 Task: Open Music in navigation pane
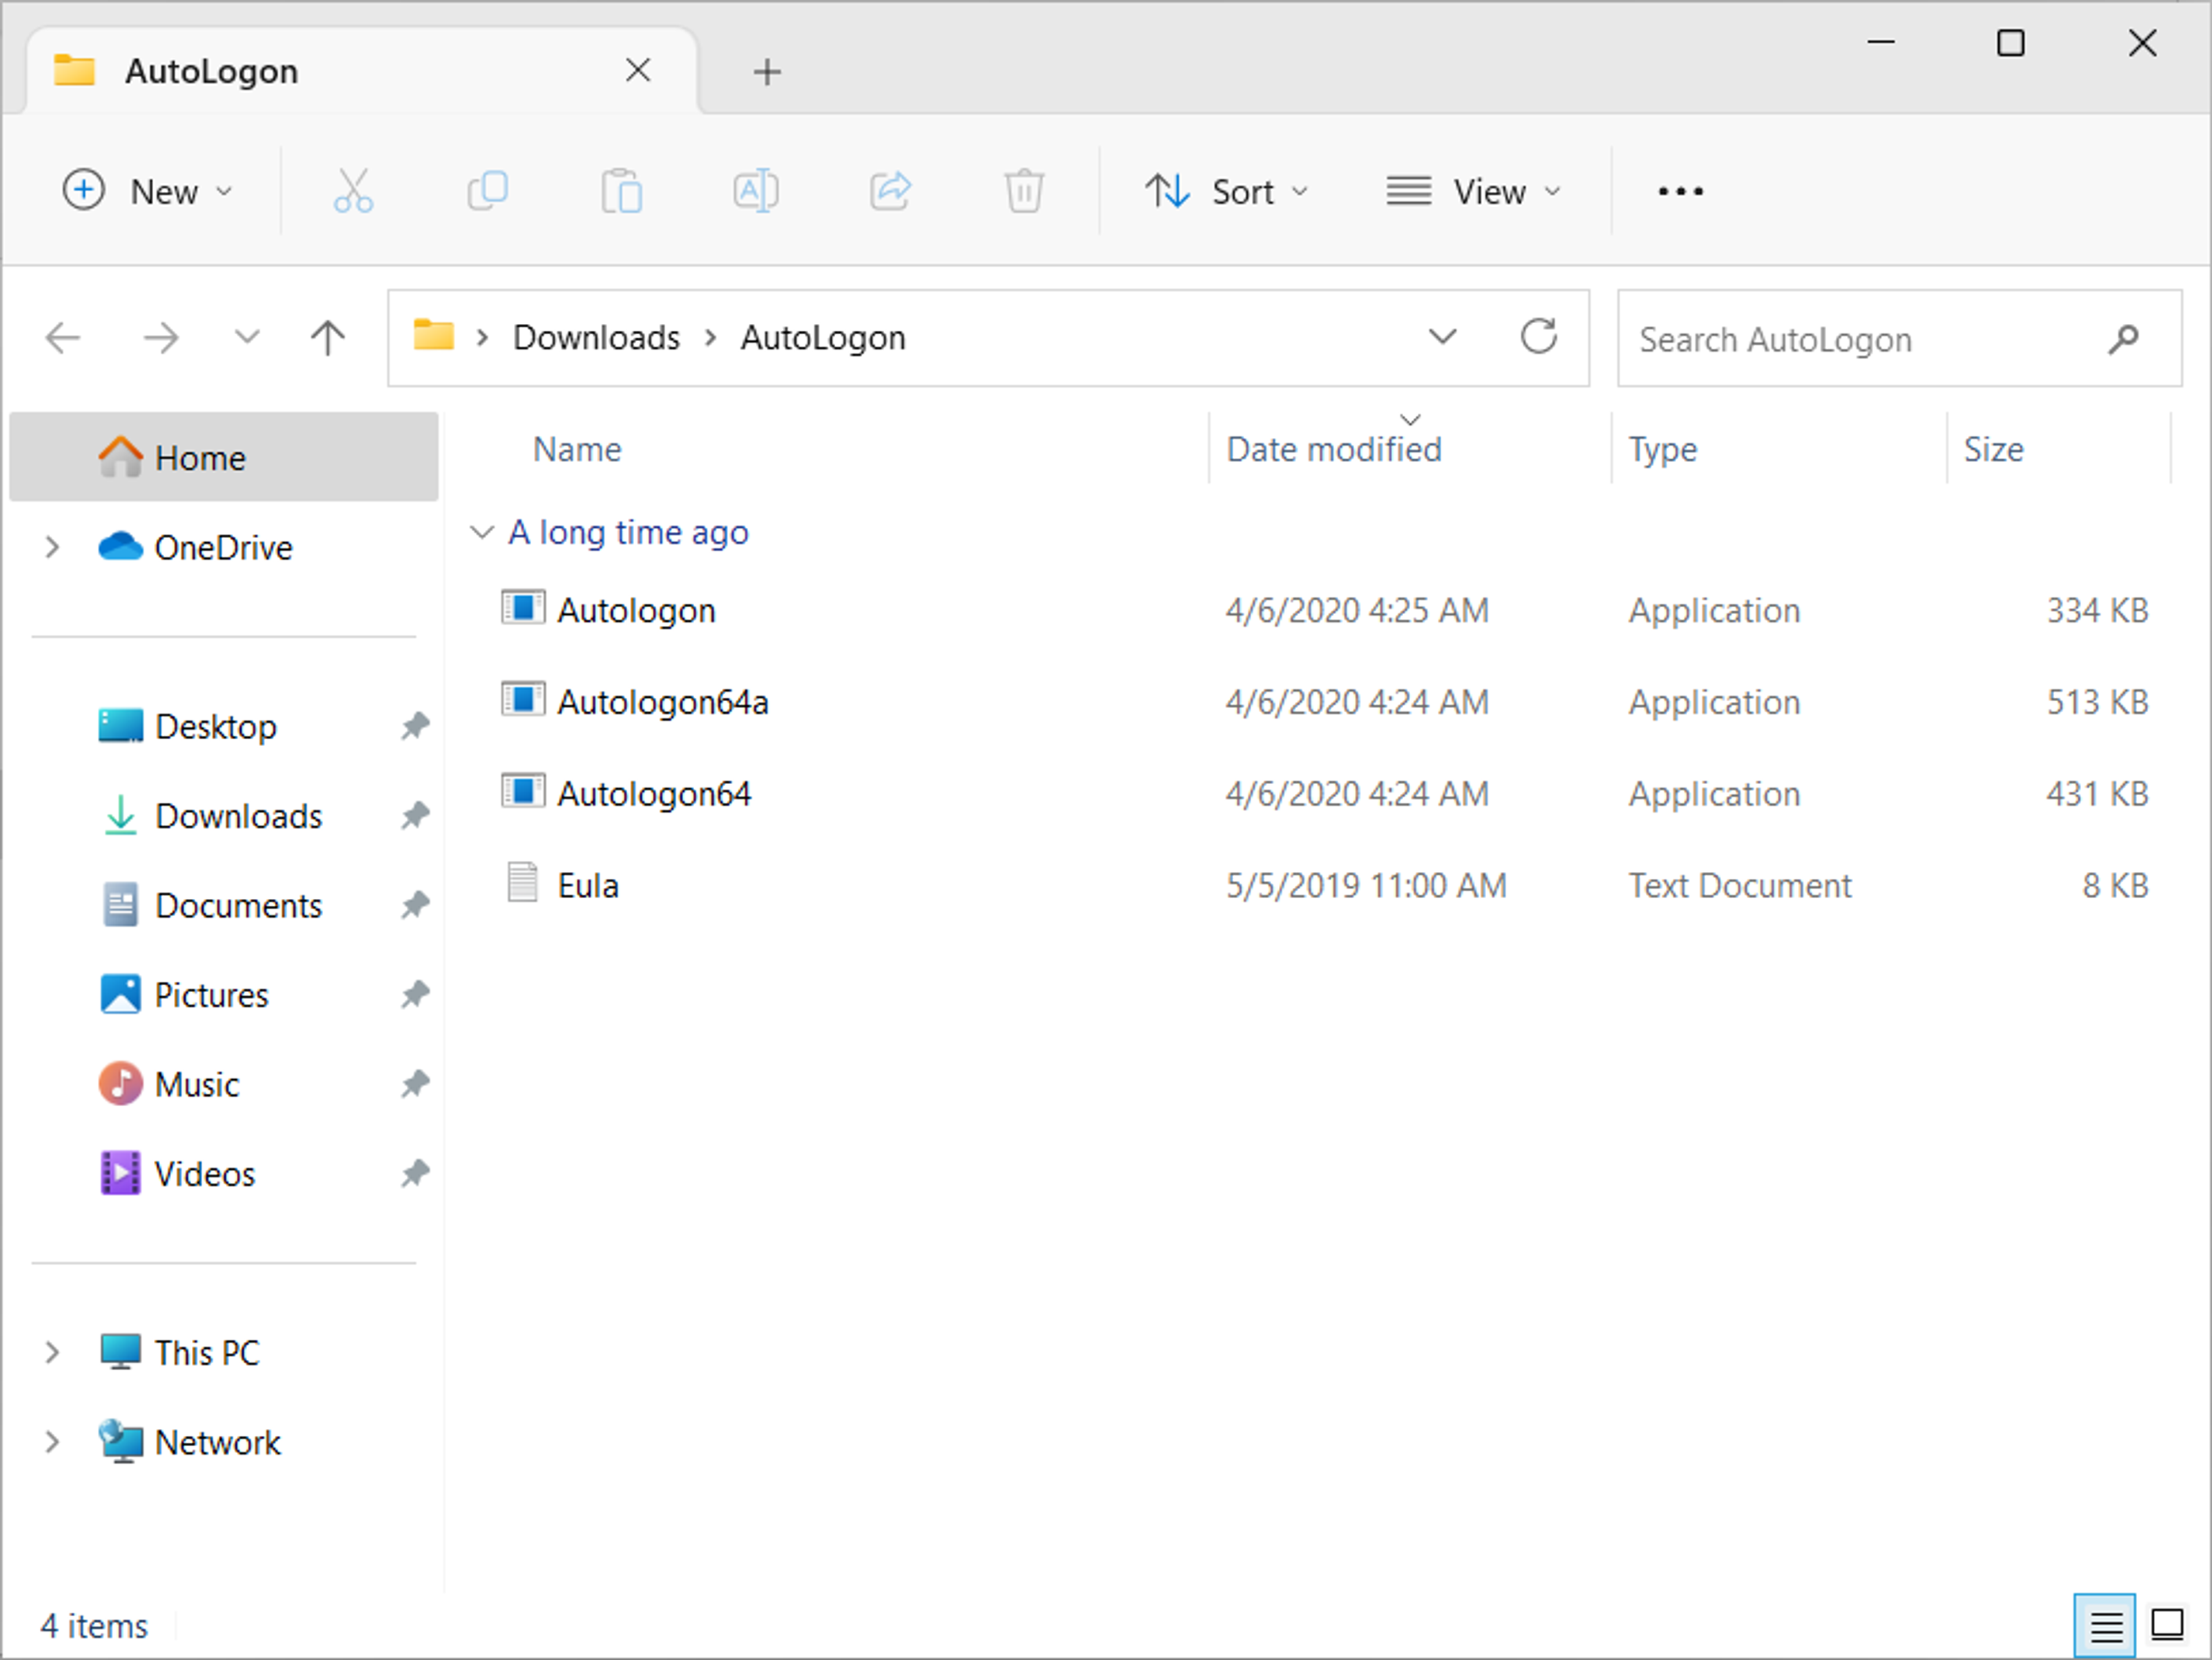point(196,1084)
